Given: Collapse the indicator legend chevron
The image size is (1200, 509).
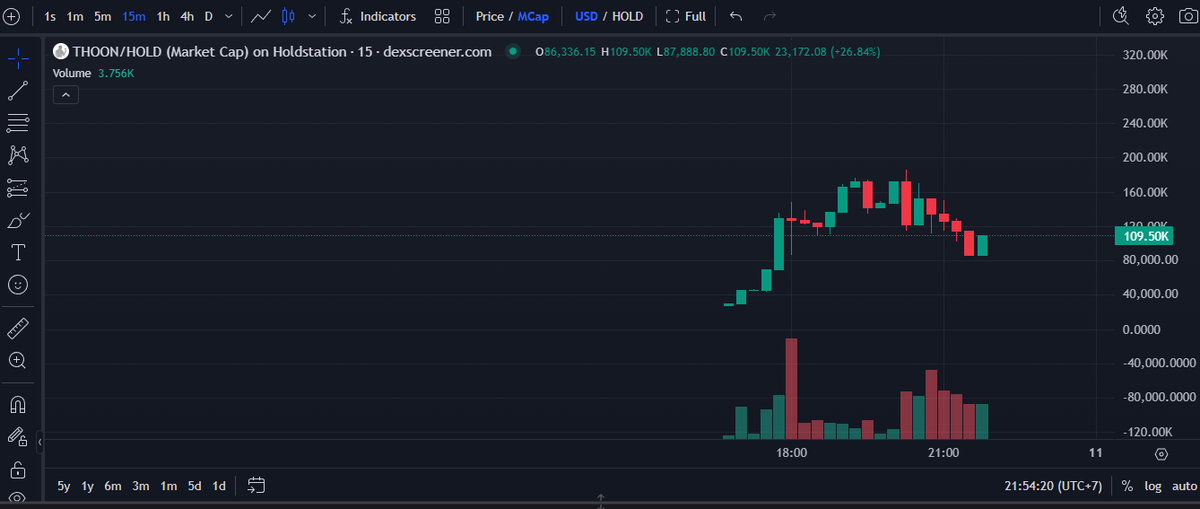Looking at the screenshot, I should 65,95.
